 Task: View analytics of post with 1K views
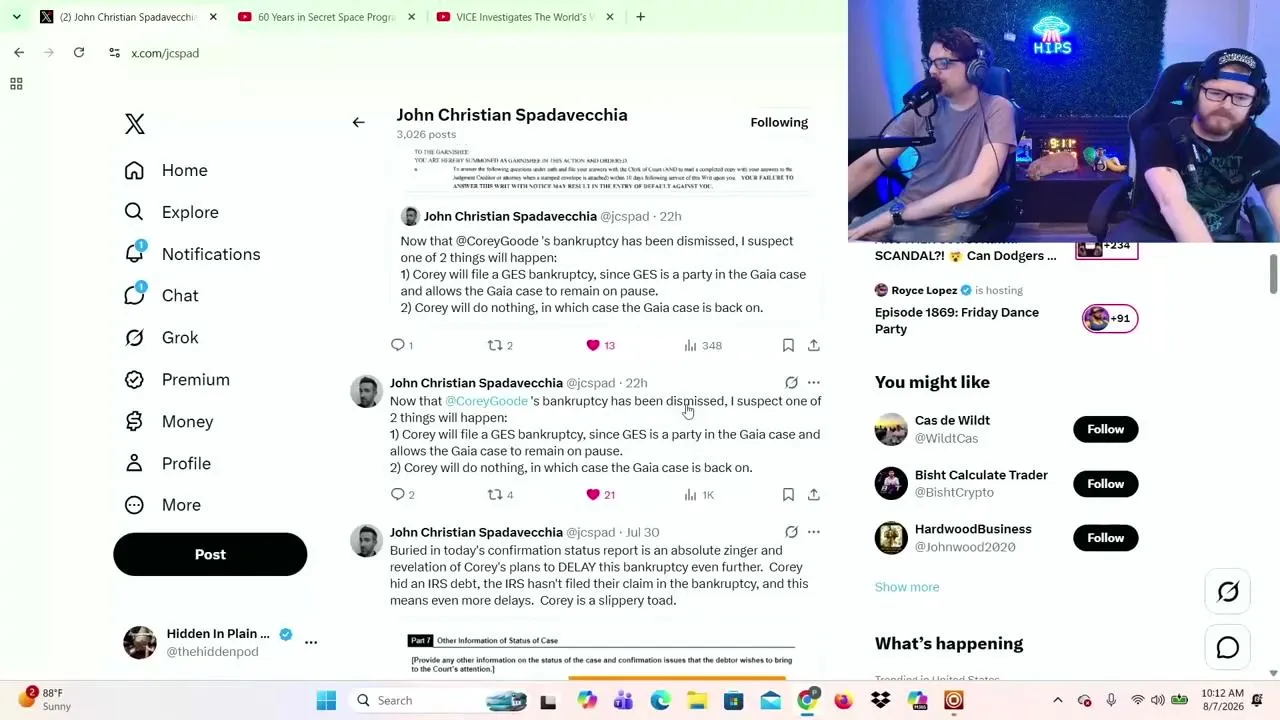pyautogui.click(x=699, y=494)
